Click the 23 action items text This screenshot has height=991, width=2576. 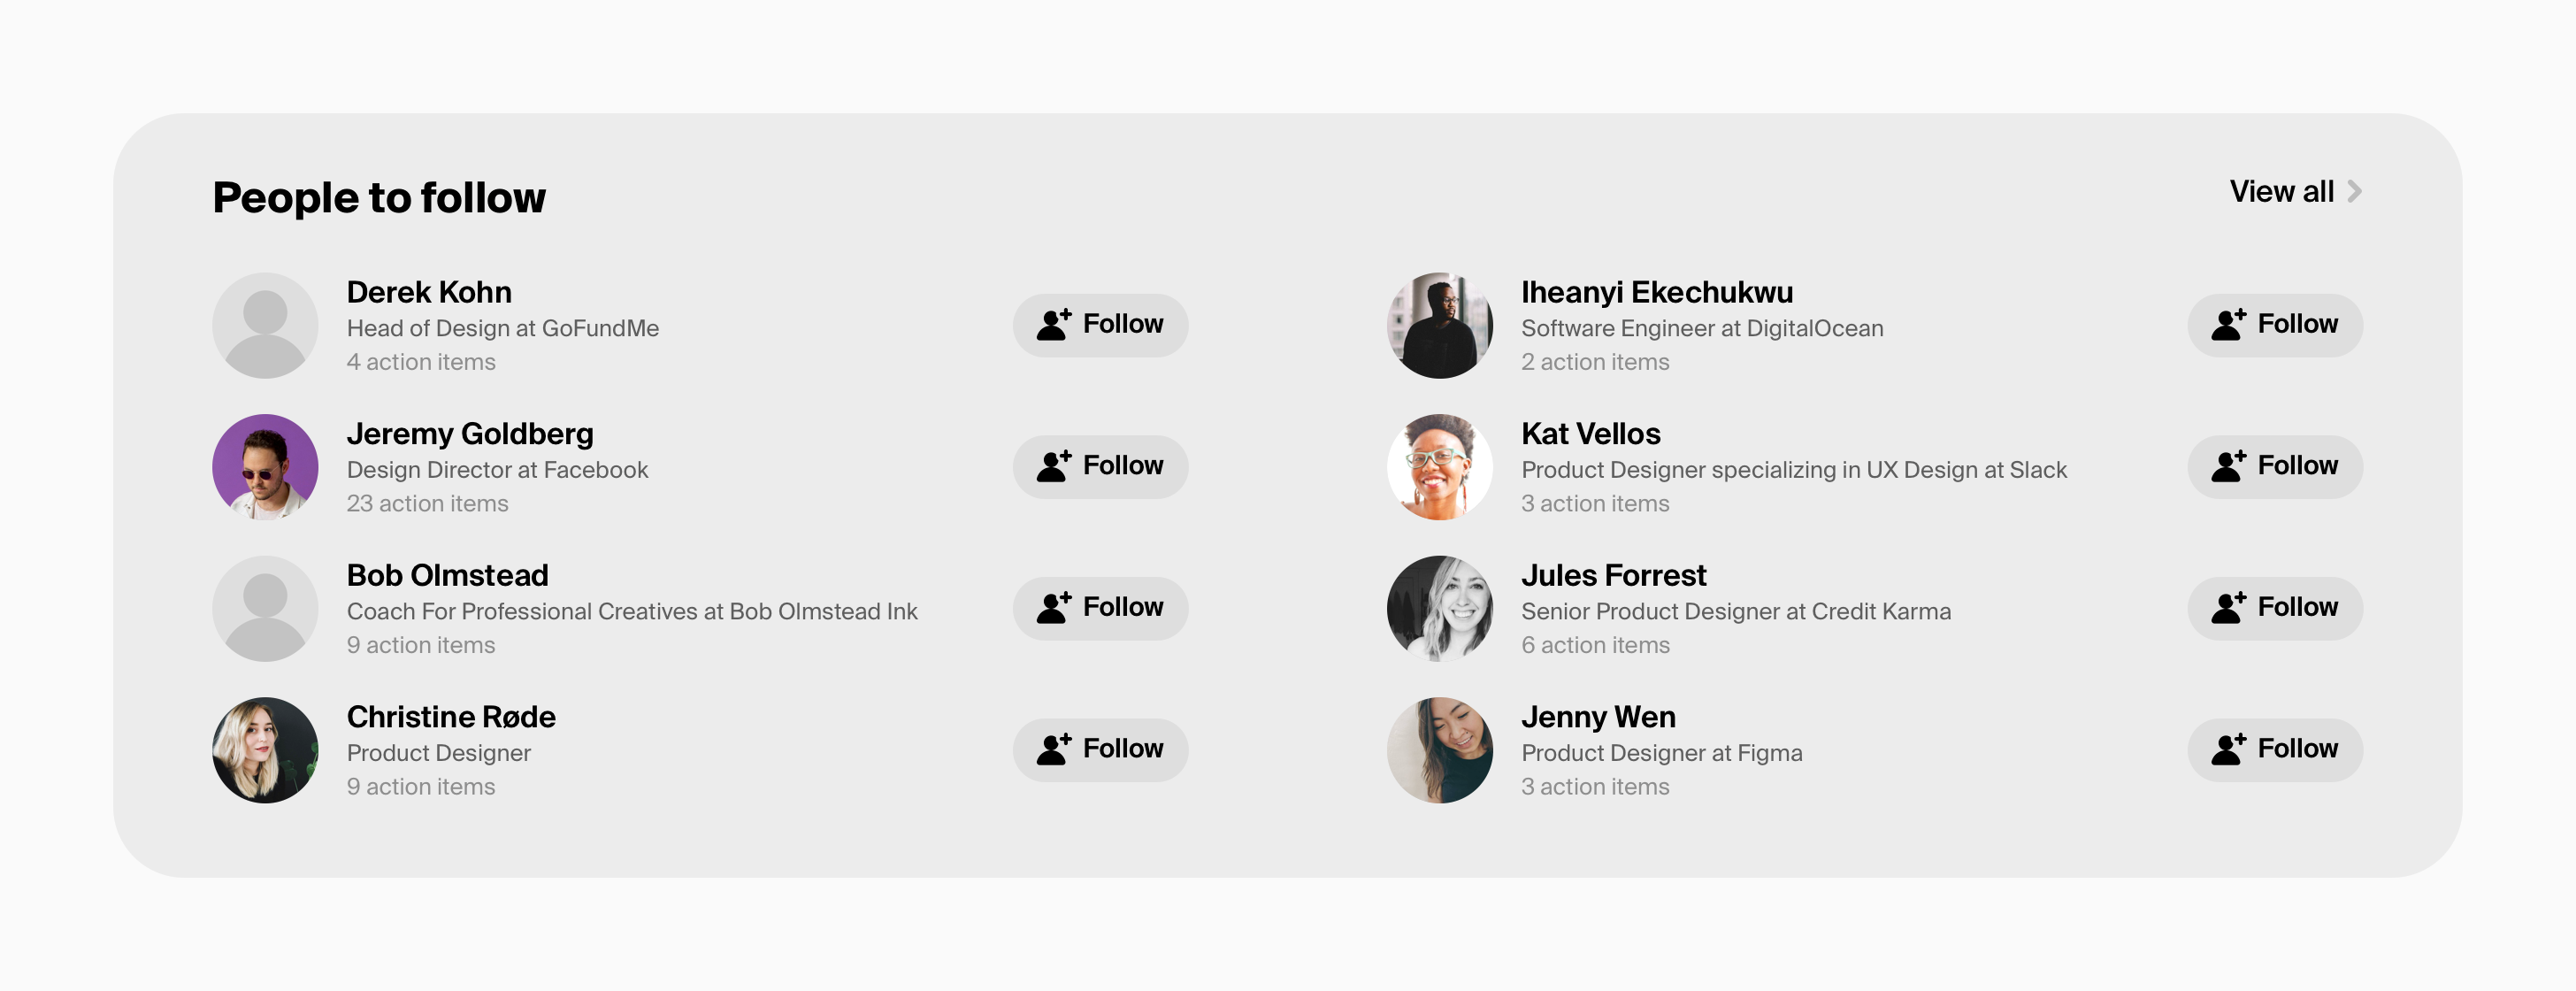(x=427, y=504)
